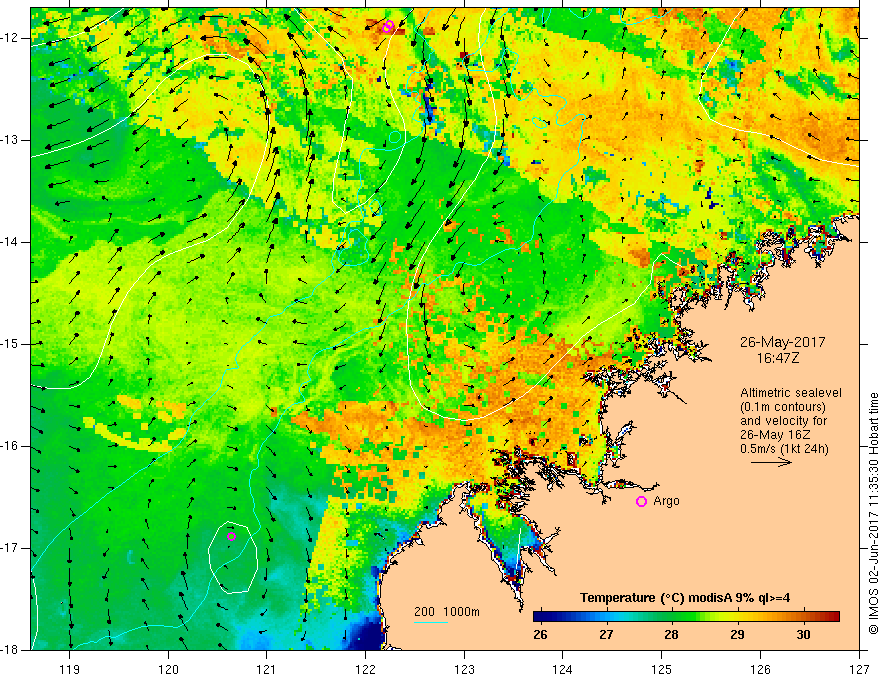Screen dimensions: 880x680
Task: Click the 126 longitude axis label
Action: pos(760,669)
